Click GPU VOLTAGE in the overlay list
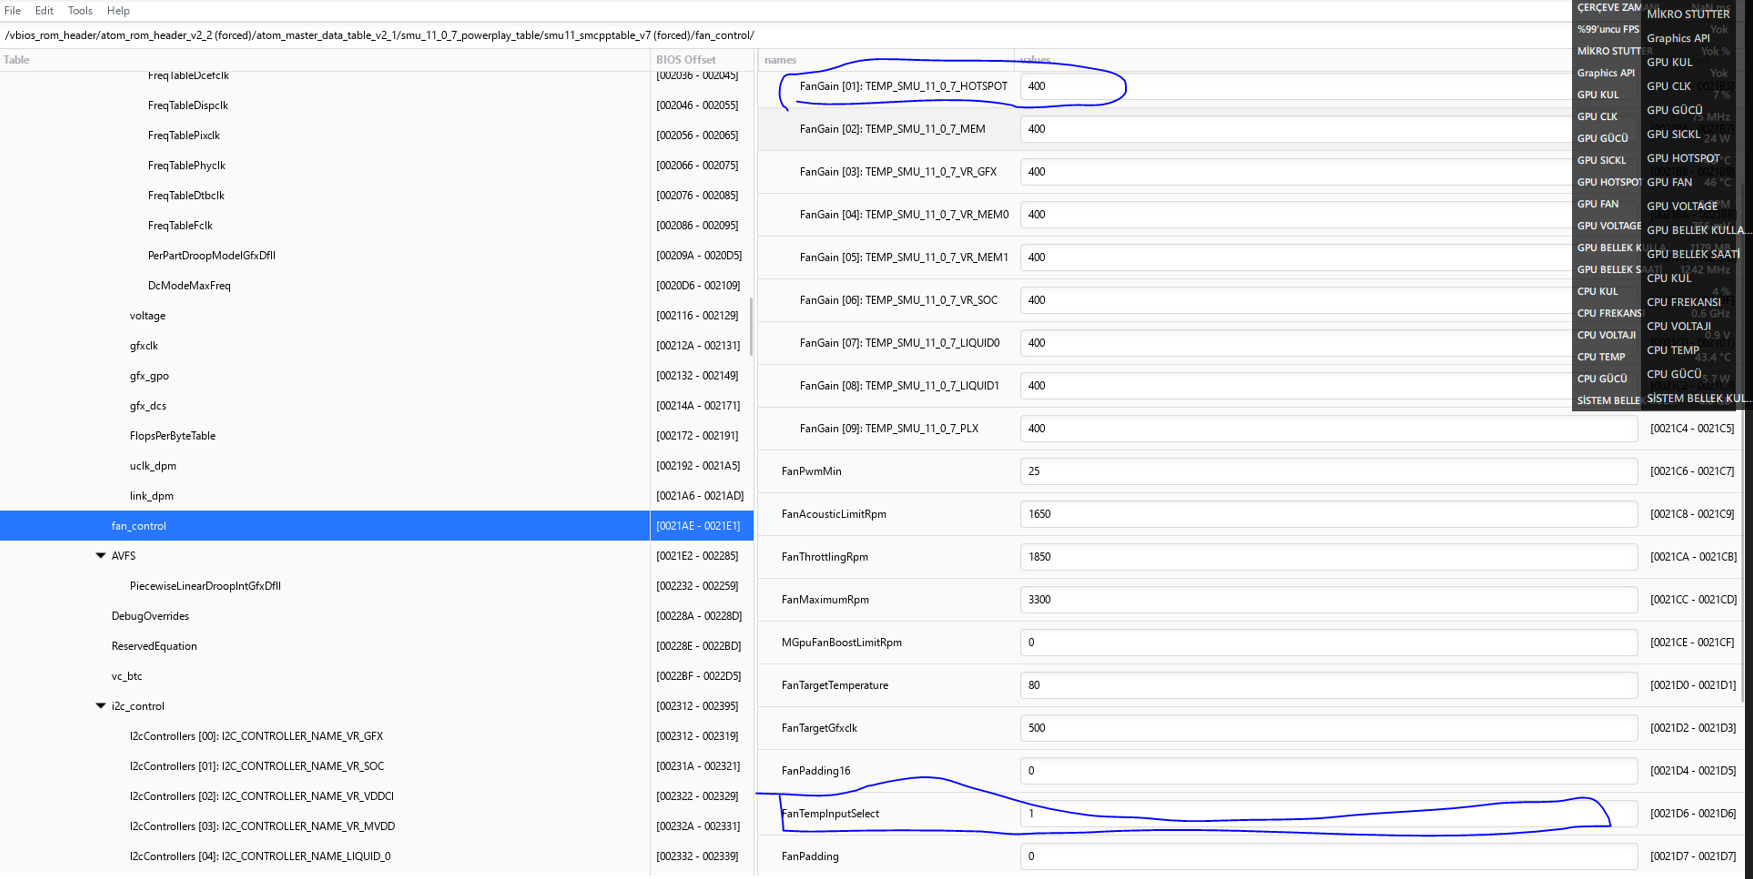 click(1682, 206)
